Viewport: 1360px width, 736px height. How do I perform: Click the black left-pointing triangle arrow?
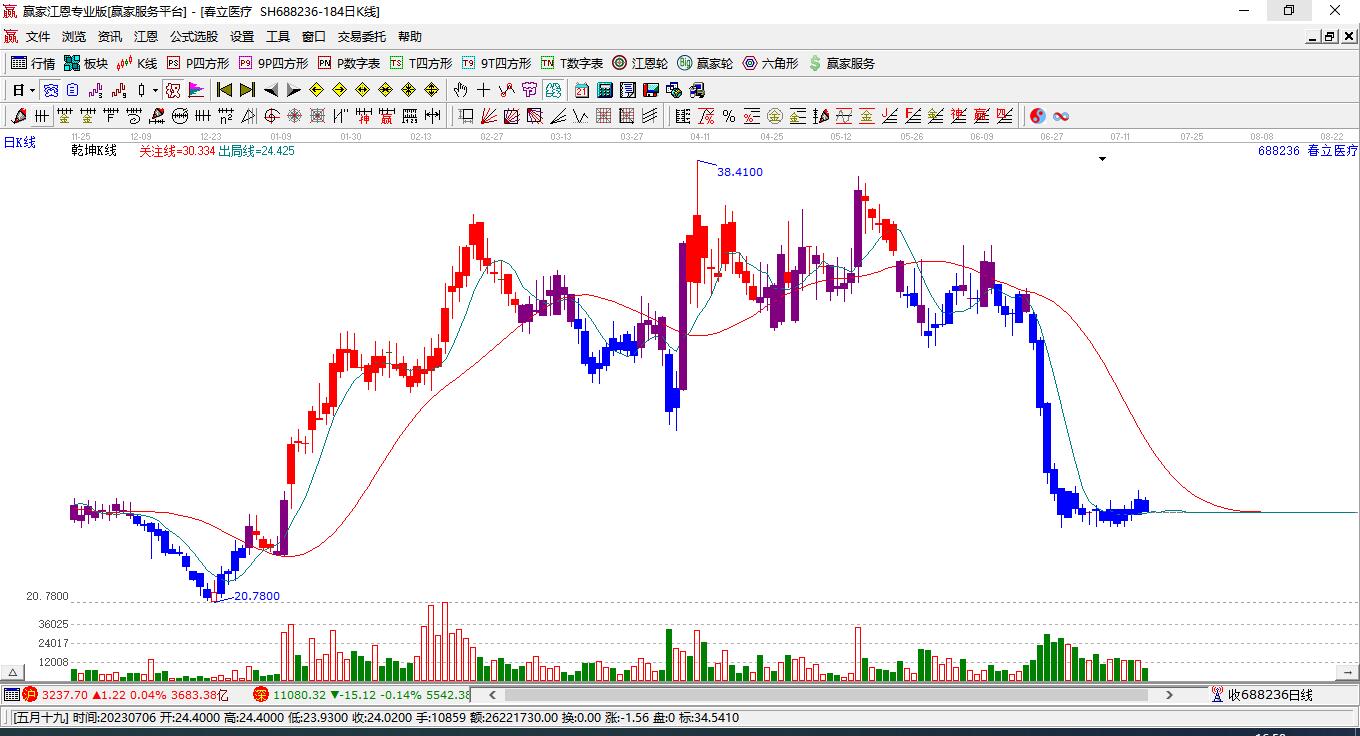click(271, 90)
